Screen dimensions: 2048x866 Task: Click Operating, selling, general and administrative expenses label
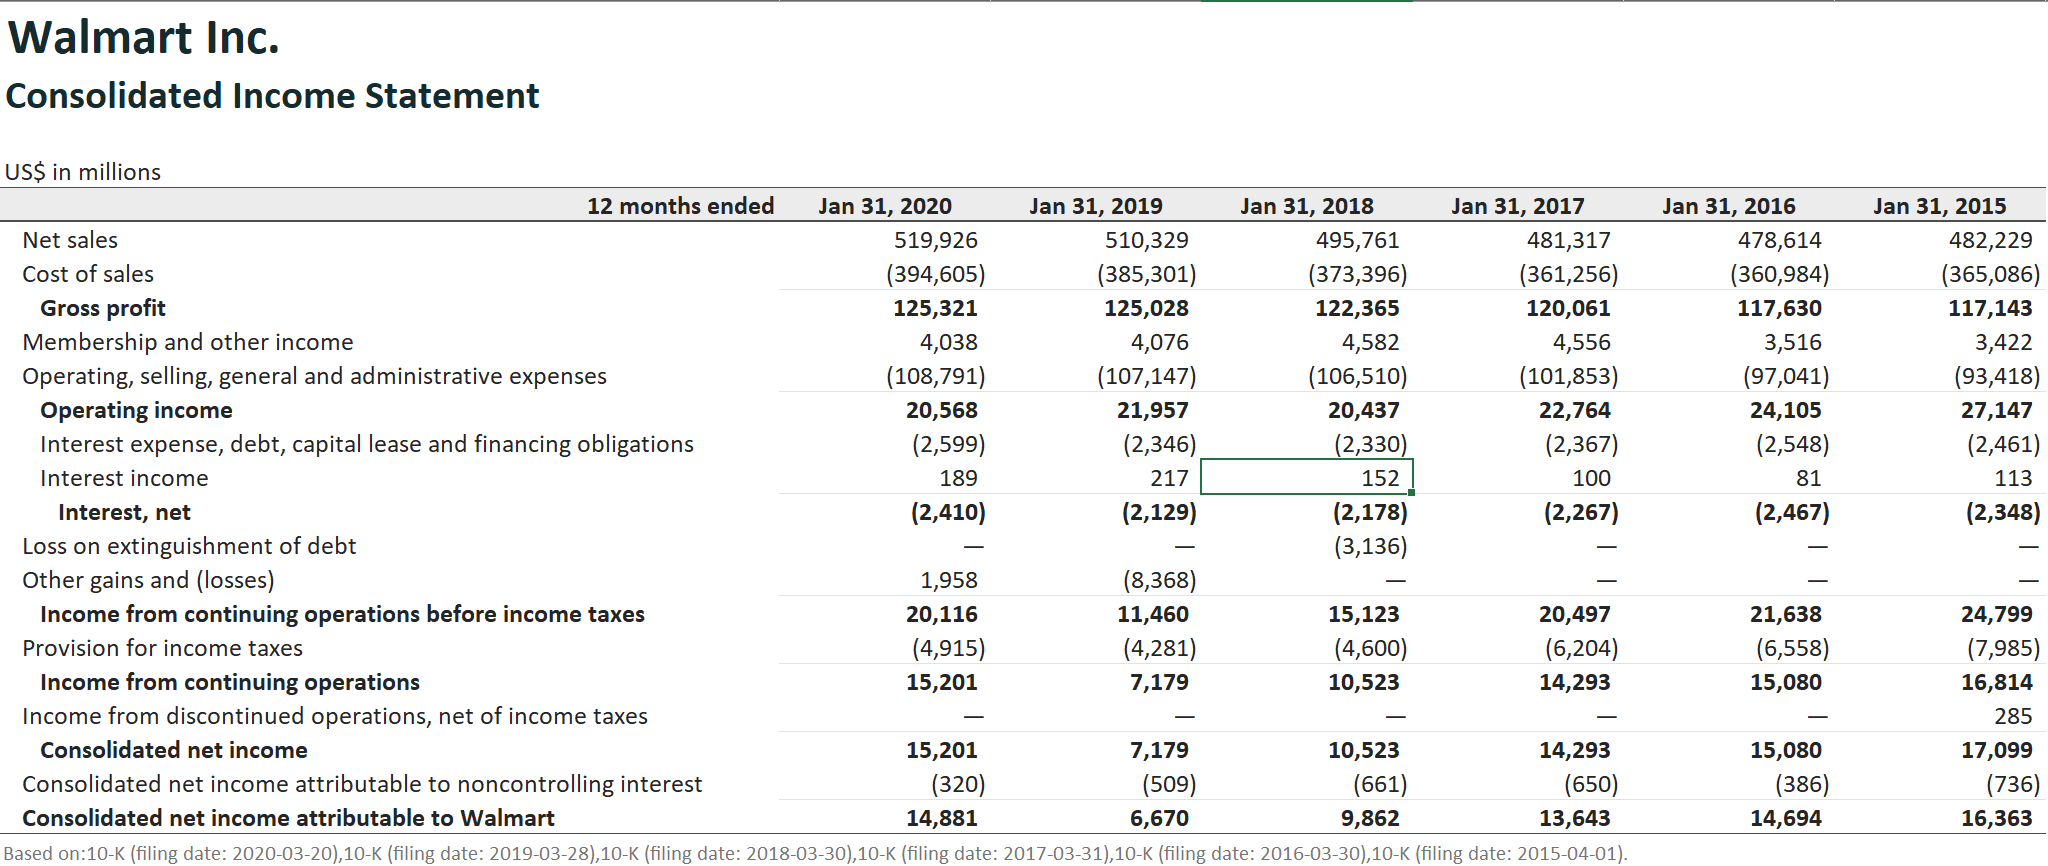tap(314, 376)
